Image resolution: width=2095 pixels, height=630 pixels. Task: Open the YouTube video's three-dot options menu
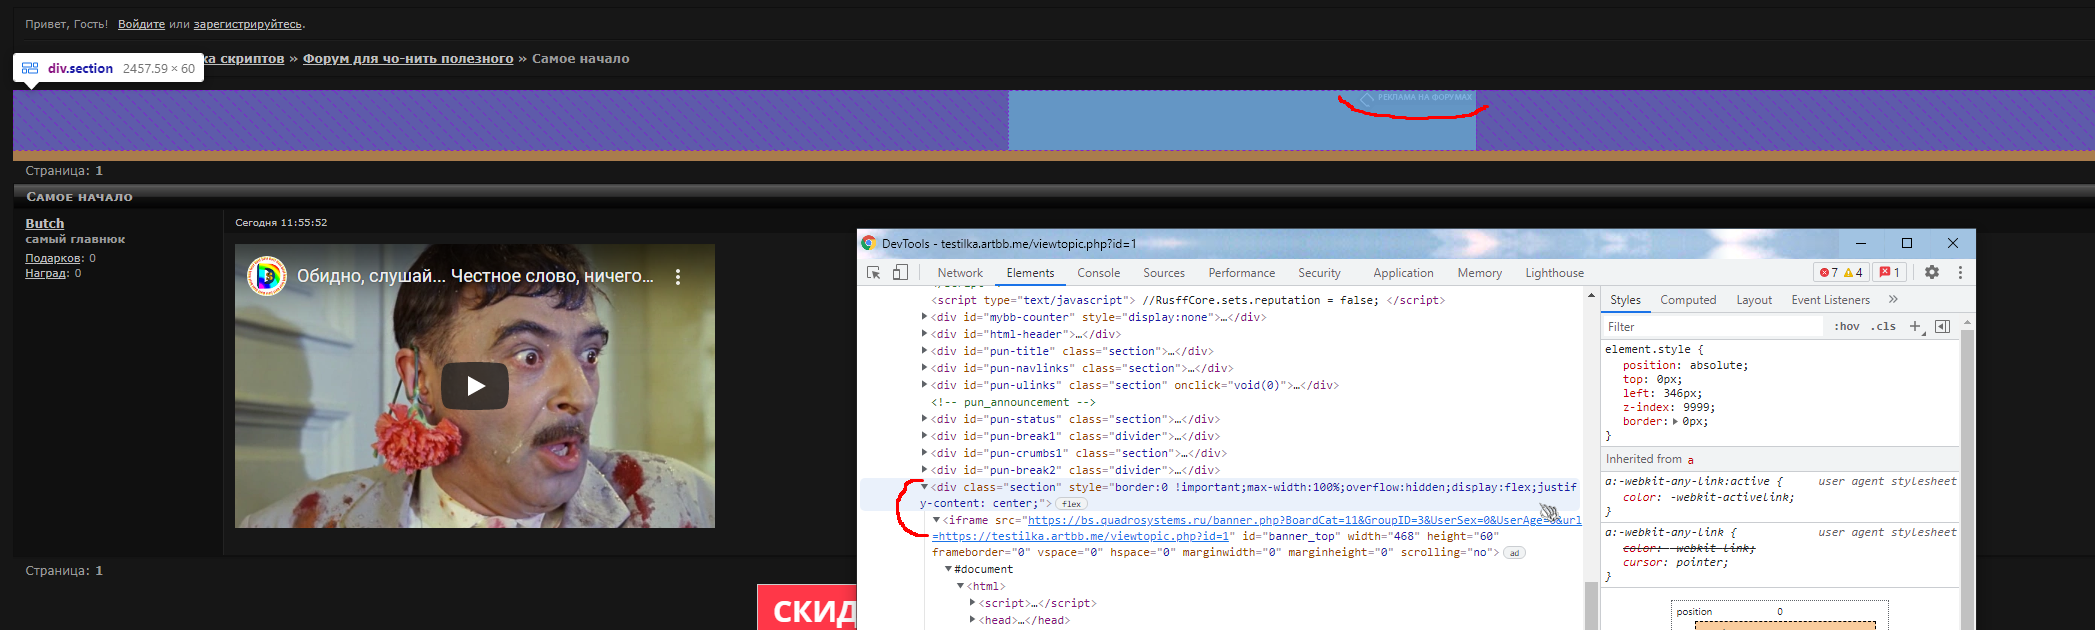point(678,277)
